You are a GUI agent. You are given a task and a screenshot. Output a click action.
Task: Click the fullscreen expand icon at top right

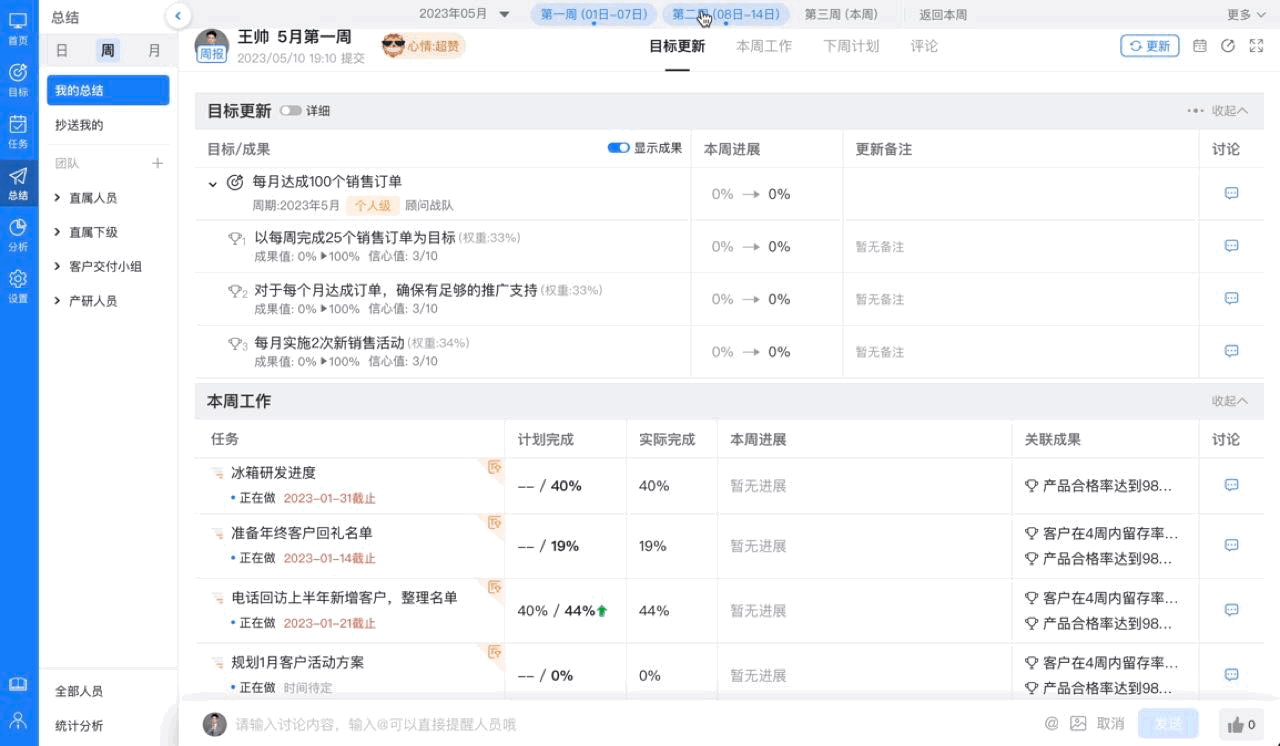point(1256,46)
